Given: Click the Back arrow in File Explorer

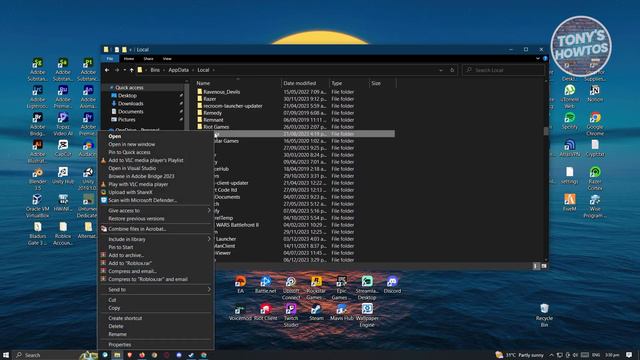Looking at the screenshot, I should pyautogui.click(x=107, y=70).
